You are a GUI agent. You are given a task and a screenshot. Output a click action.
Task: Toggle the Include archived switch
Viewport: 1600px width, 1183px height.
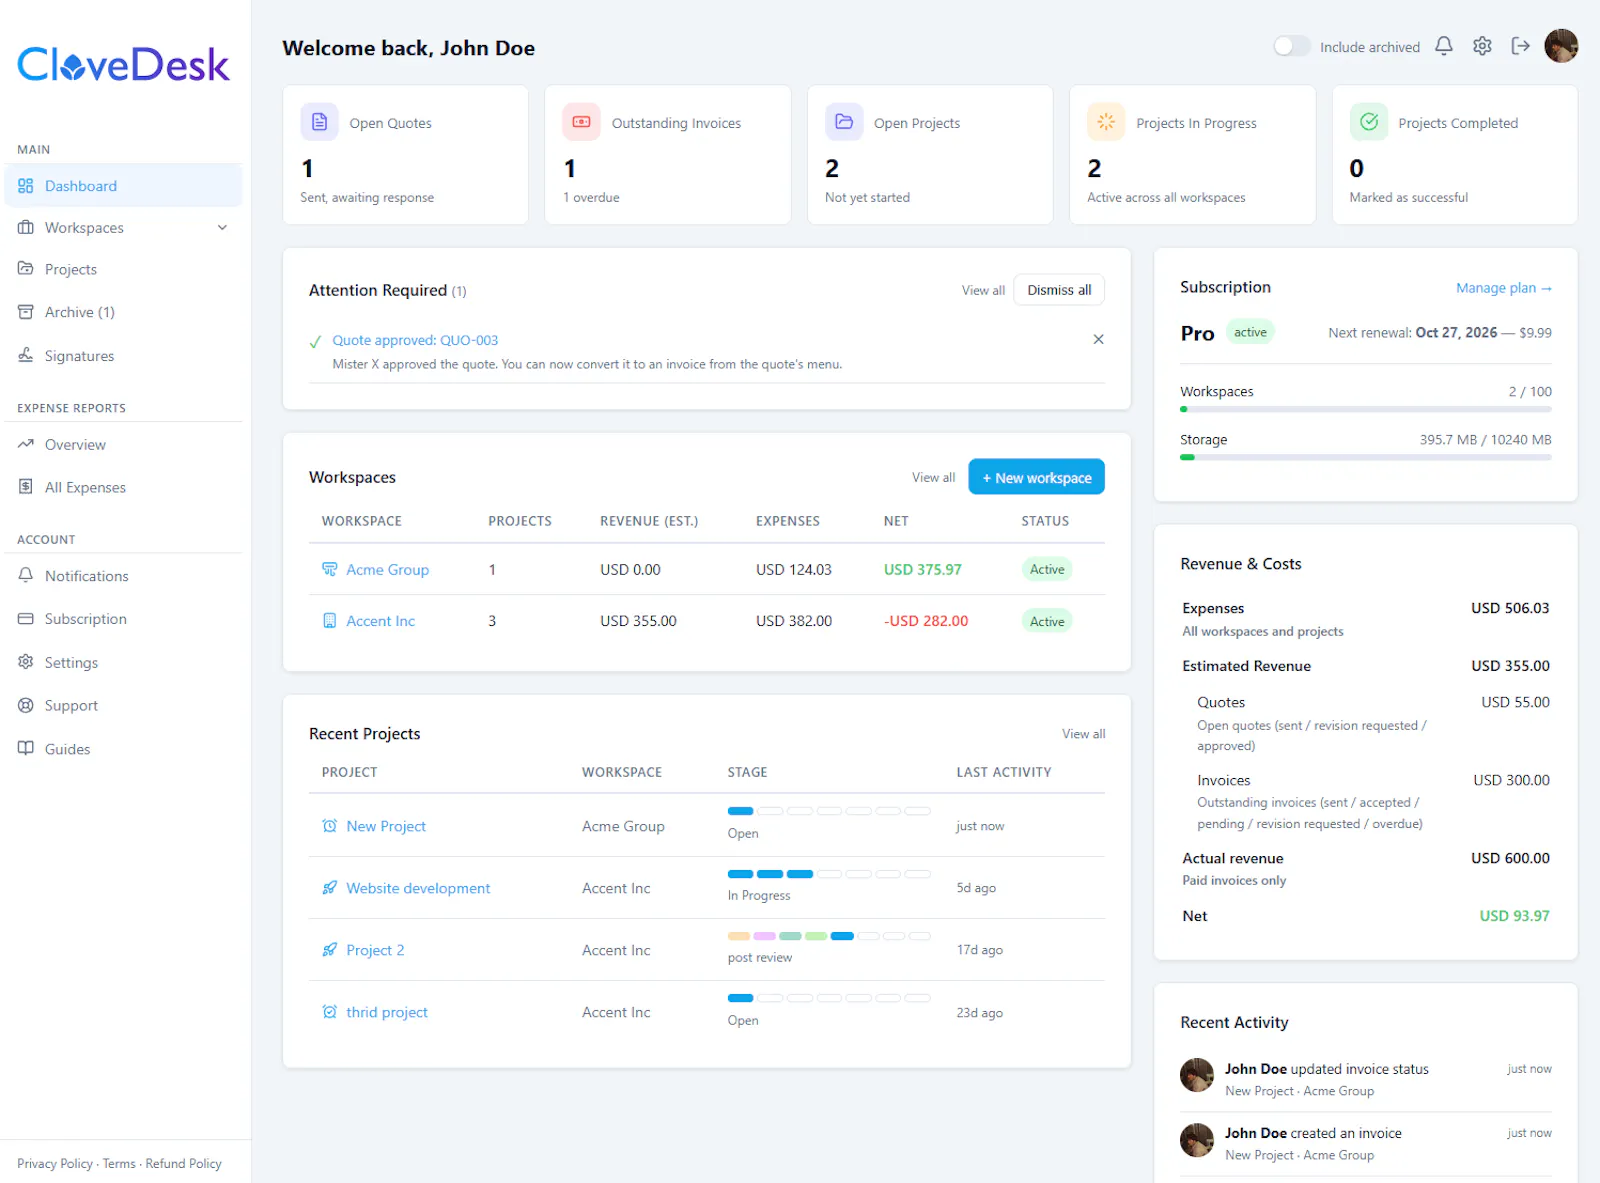coord(1291,46)
